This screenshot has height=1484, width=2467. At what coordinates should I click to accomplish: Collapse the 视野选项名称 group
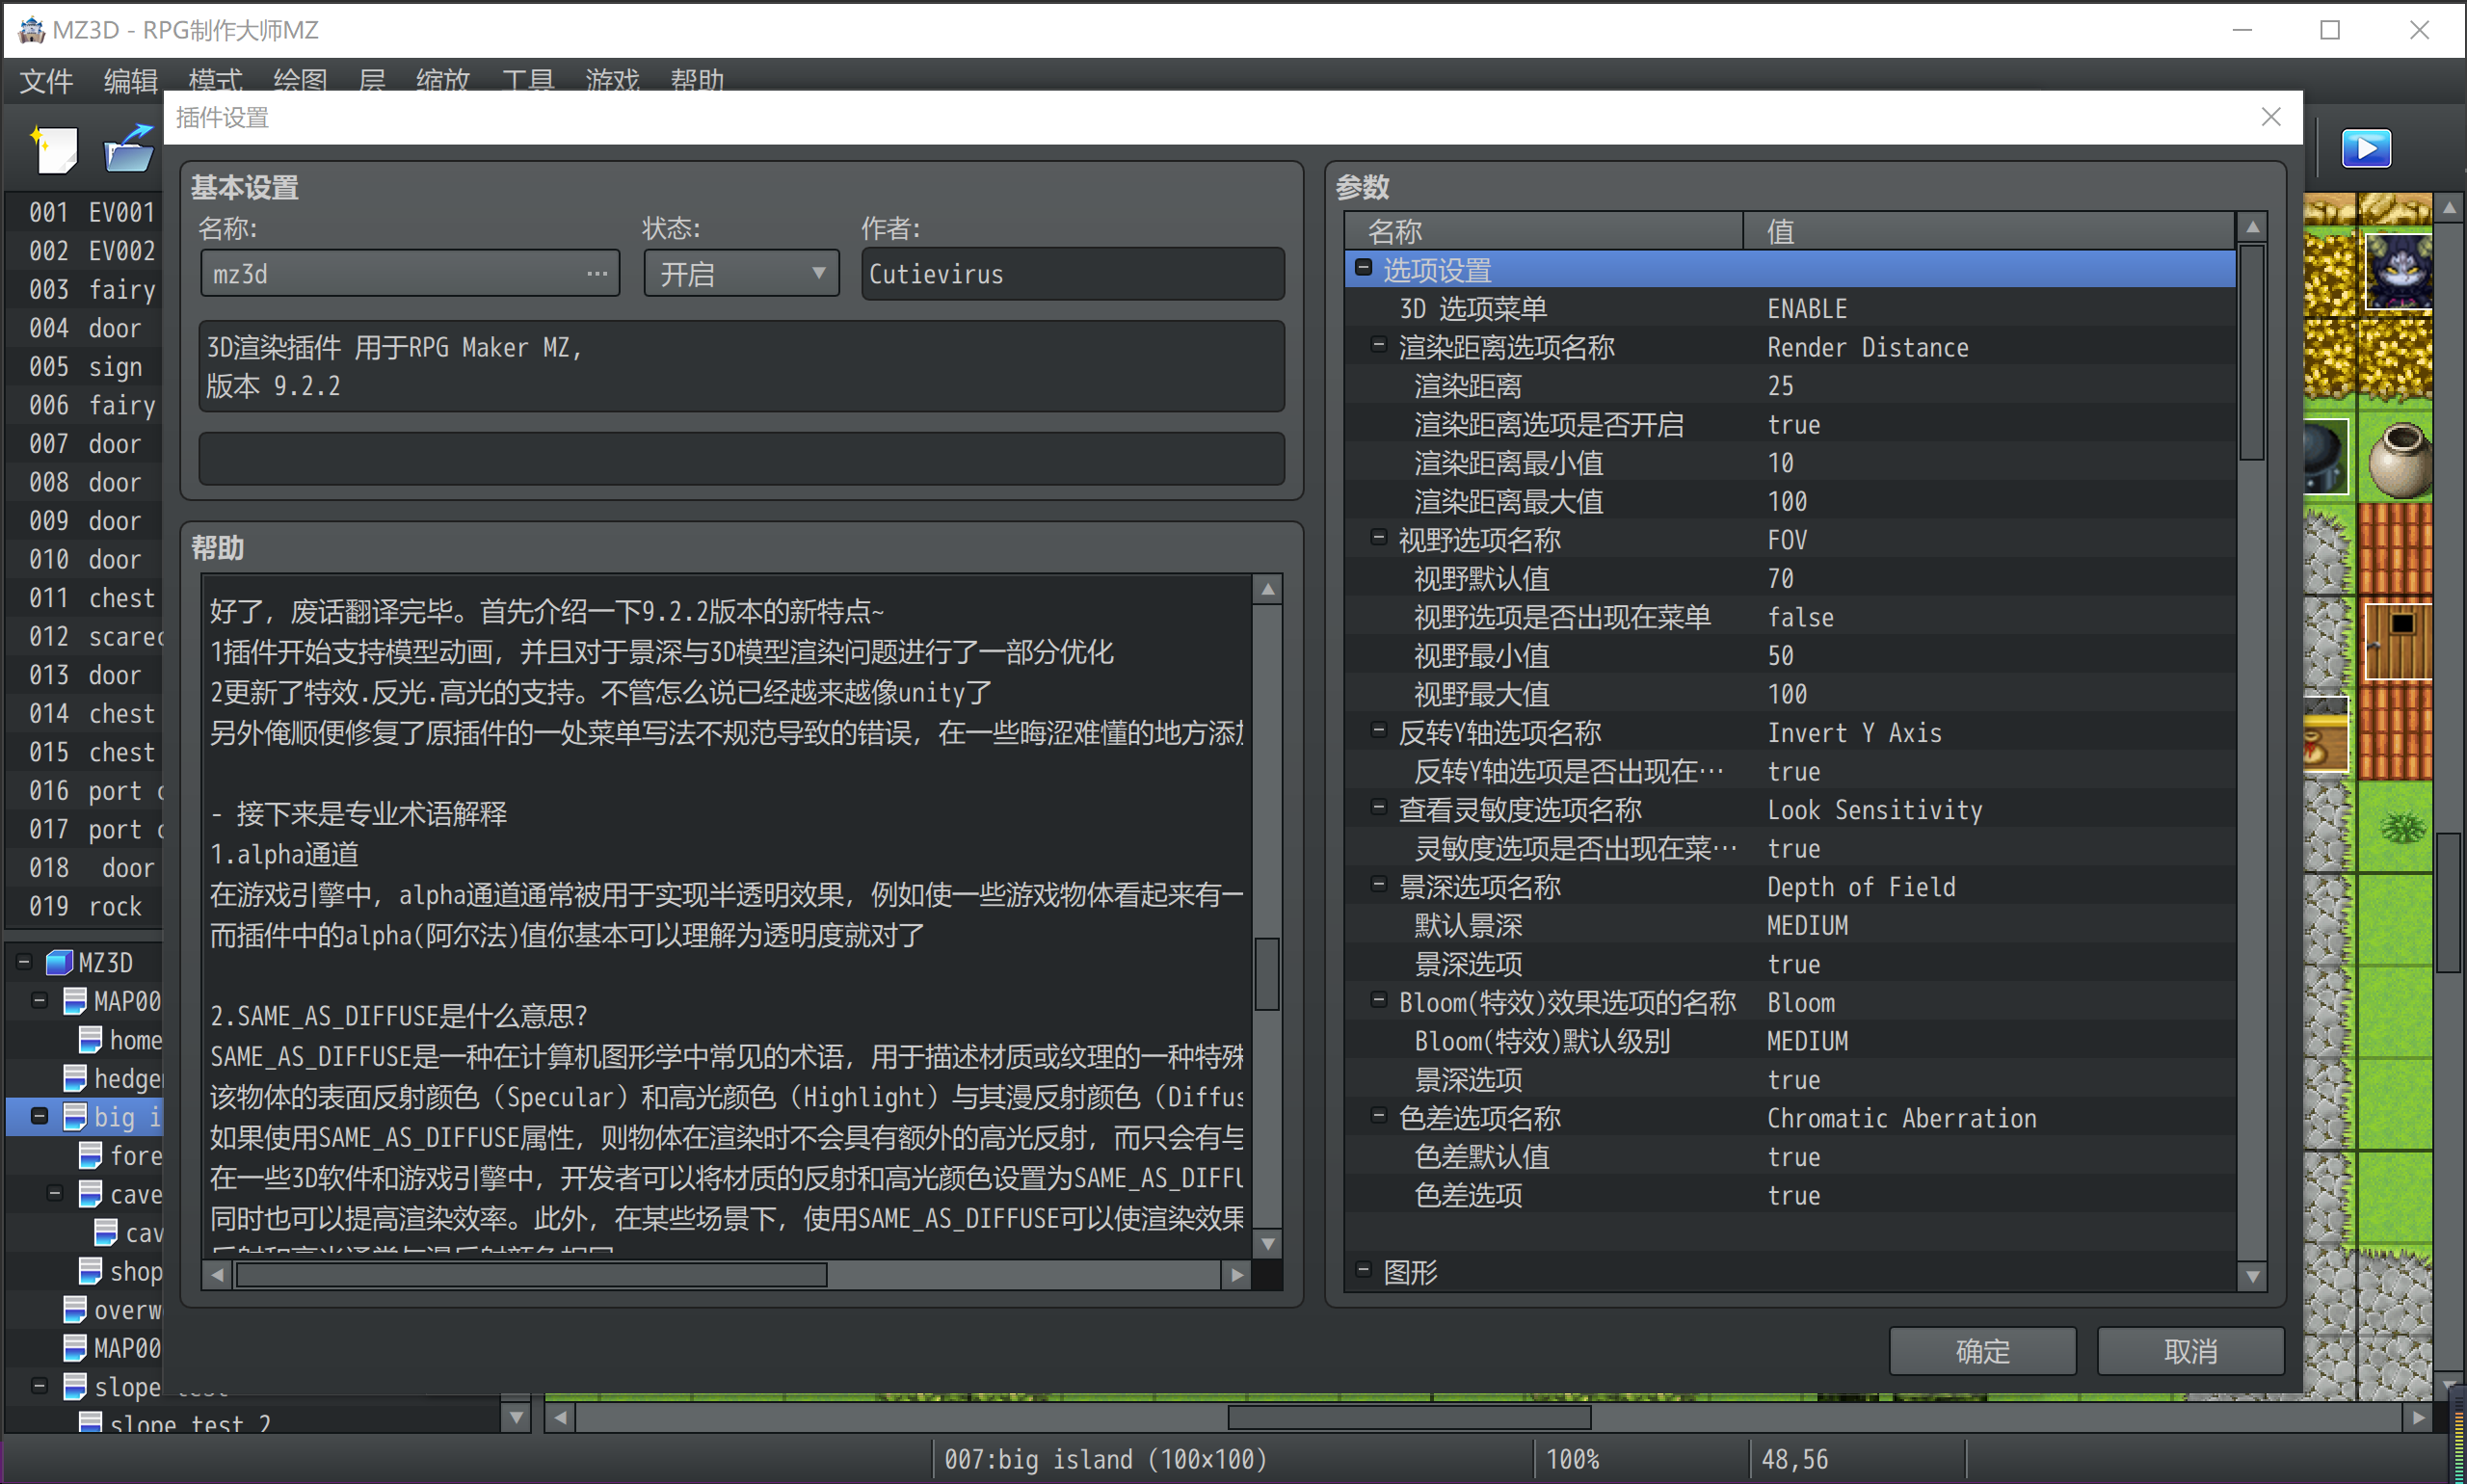[1378, 538]
